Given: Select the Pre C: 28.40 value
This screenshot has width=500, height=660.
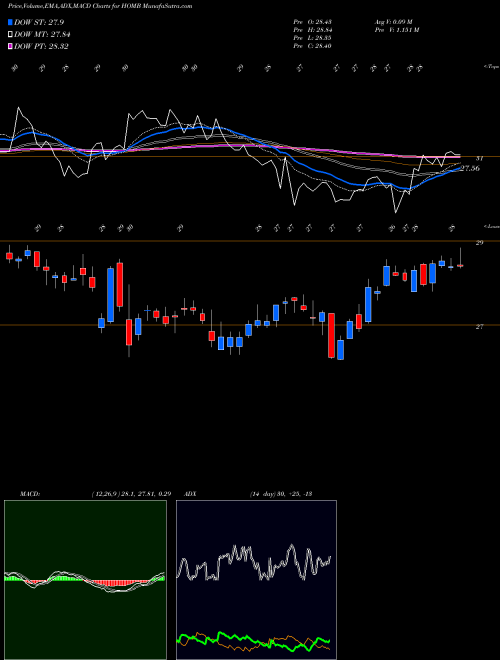Looking at the screenshot, I should tap(312, 46).
